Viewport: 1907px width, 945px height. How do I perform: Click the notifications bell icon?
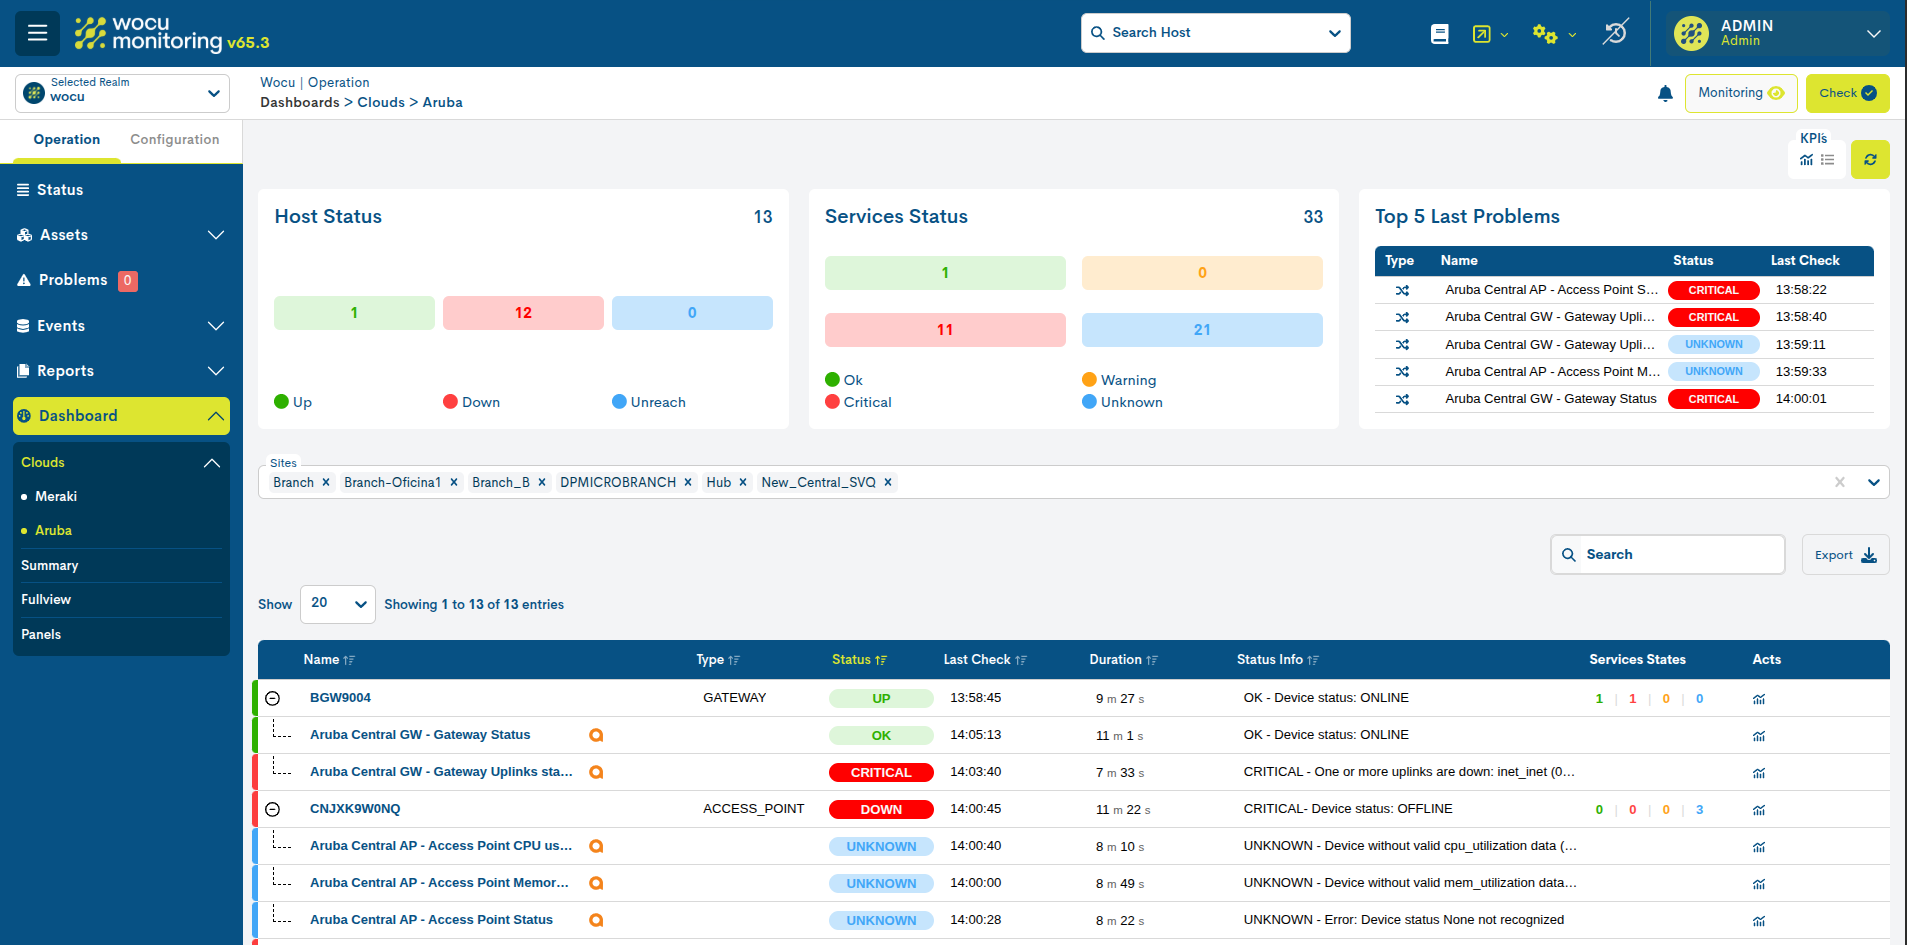[x=1664, y=93]
